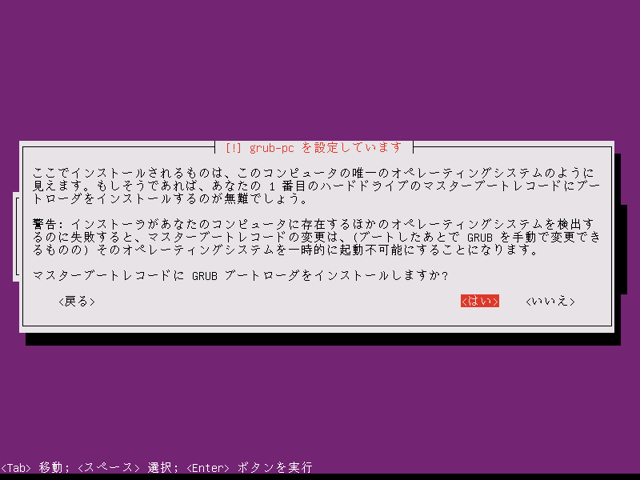Viewport: 640px width, 480px height.
Task: Click the keyboard hint "<Tab> 移動" at bottom
Action: click(x=31, y=467)
